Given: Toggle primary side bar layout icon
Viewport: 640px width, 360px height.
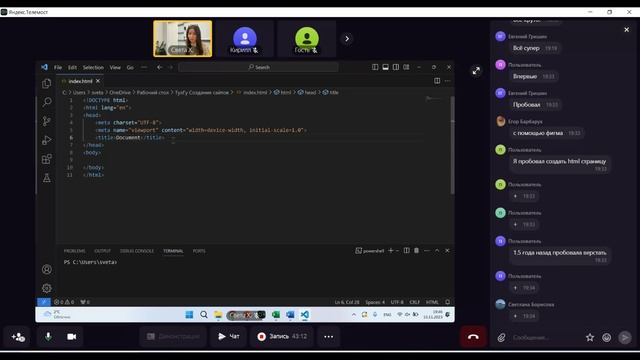Looking at the screenshot, I should click(375, 67).
